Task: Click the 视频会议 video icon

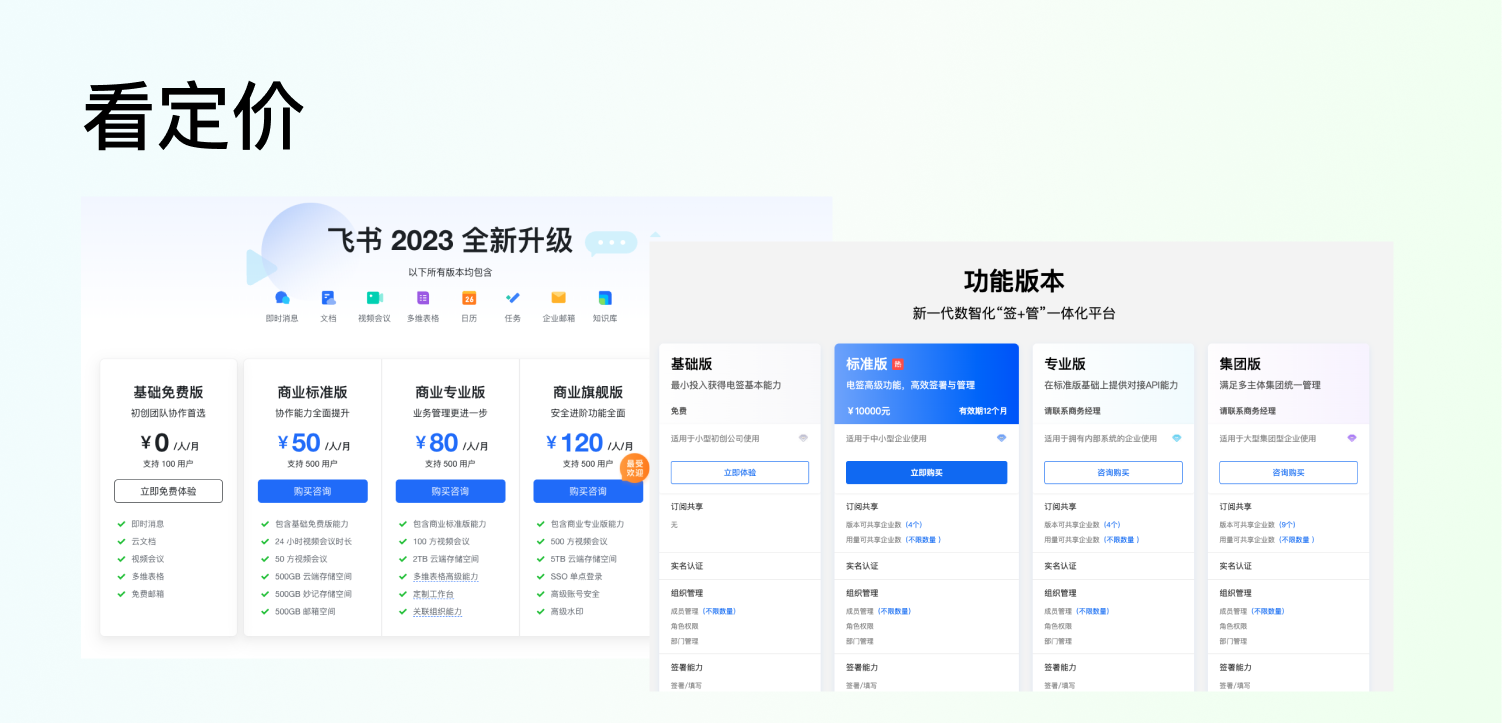Action: point(374,298)
